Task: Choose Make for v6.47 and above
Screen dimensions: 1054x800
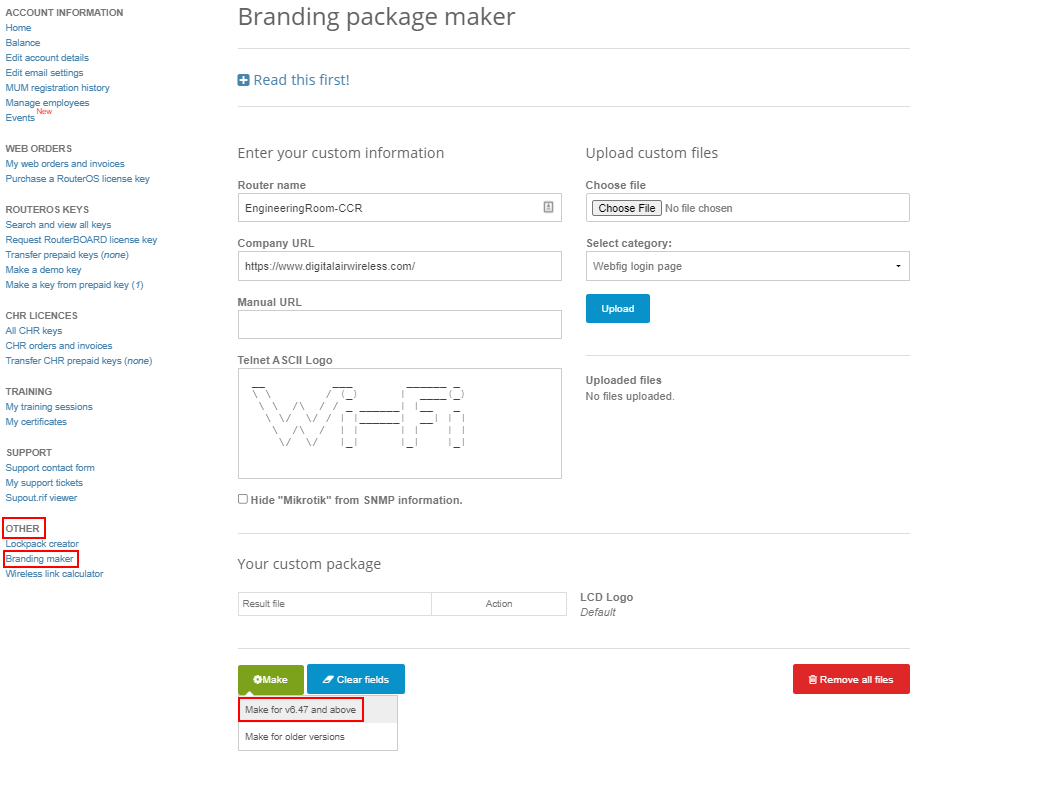Action: (301, 709)
